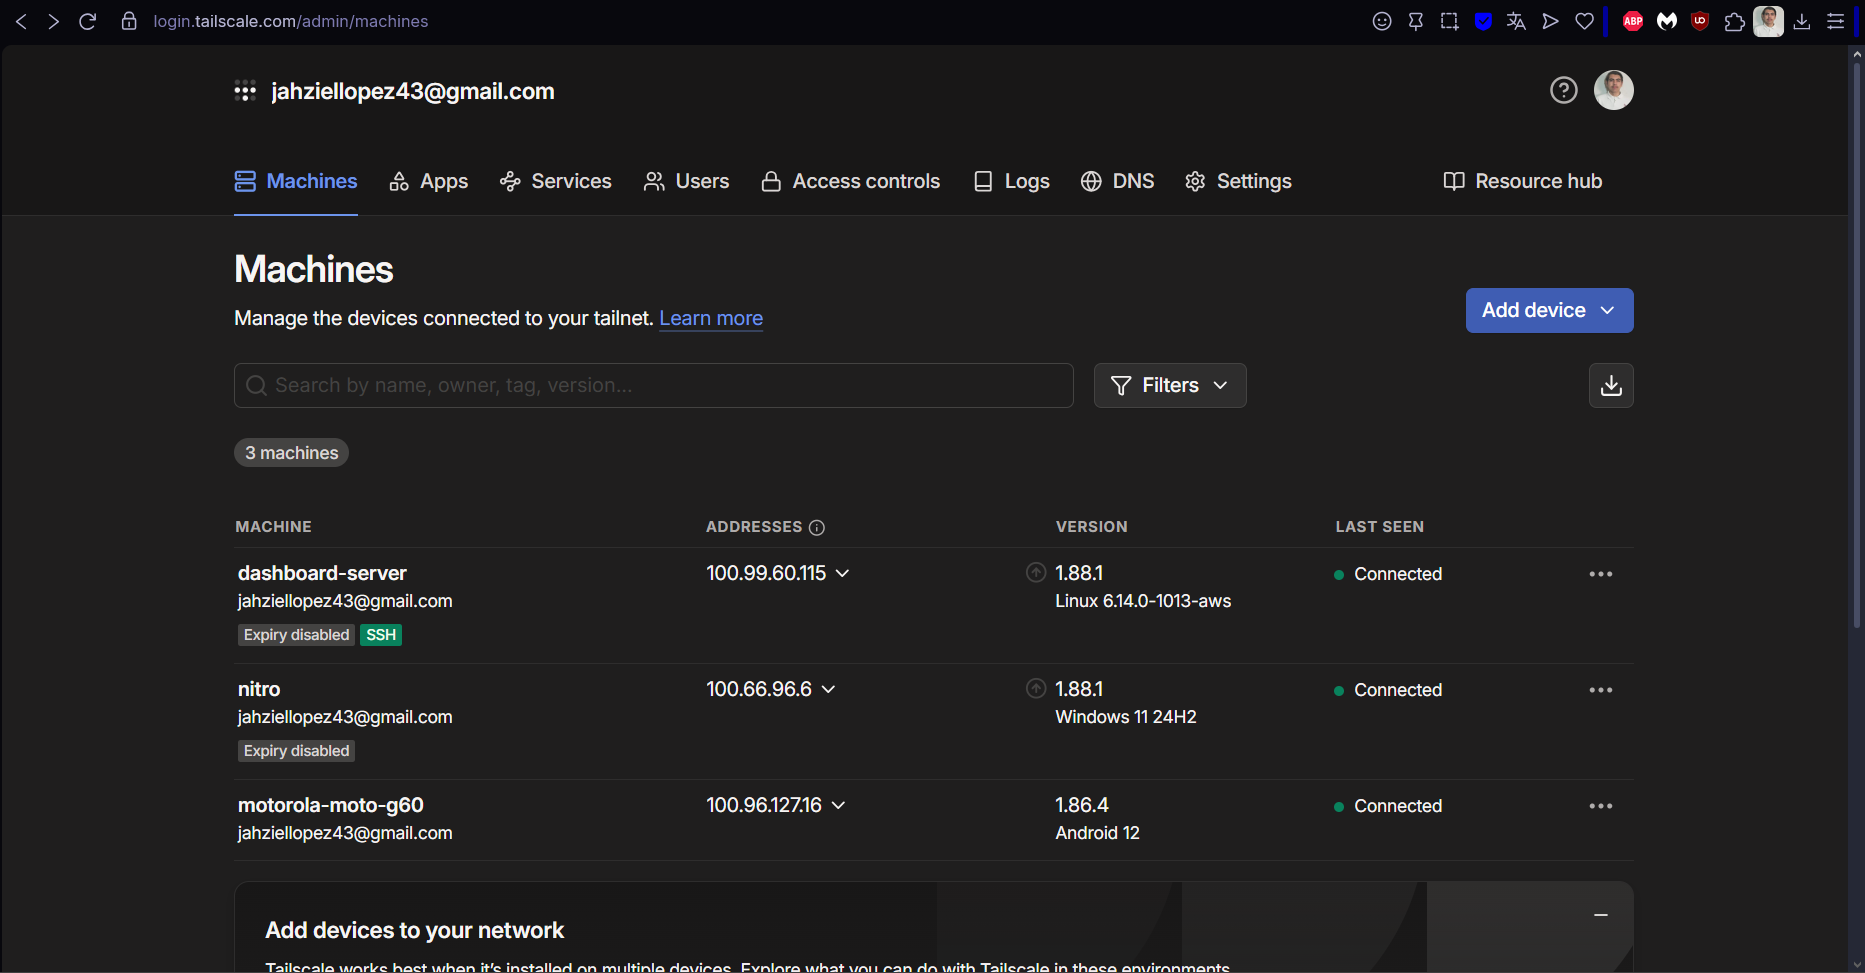This screenshot has width=1865, height=973.
Task: Click the screenshot capture icon in toolbar
Action: [x=1449, y=21]
